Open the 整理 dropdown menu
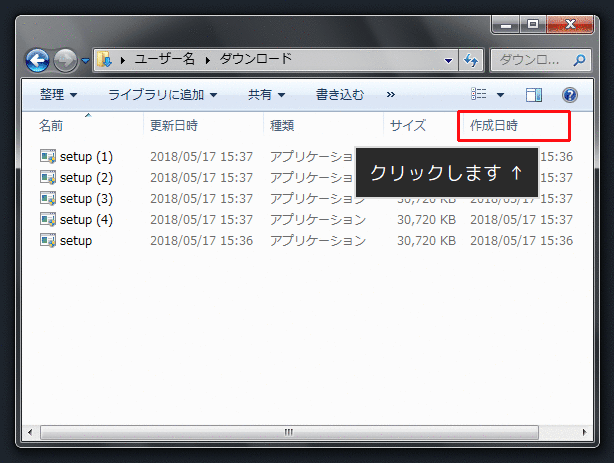The image size is (614, 463). click(x=58, y=95)
